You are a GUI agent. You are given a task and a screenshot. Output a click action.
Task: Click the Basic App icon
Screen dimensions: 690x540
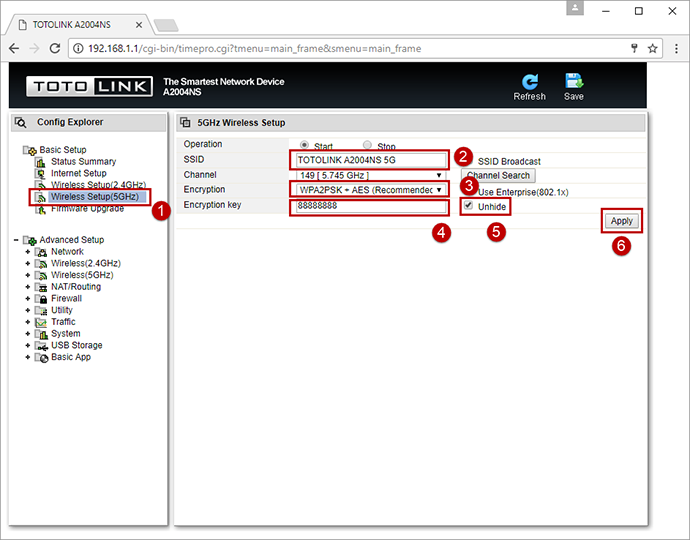coord(41,358)
